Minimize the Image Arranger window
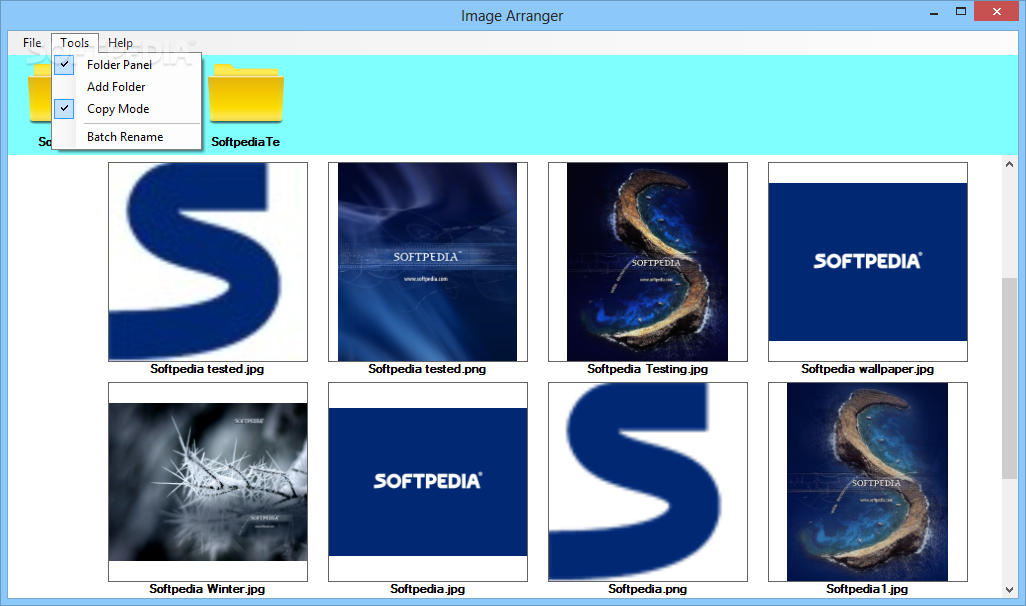Image resolution: width=1026 pixels, height=606 pixels. [934, 12]
